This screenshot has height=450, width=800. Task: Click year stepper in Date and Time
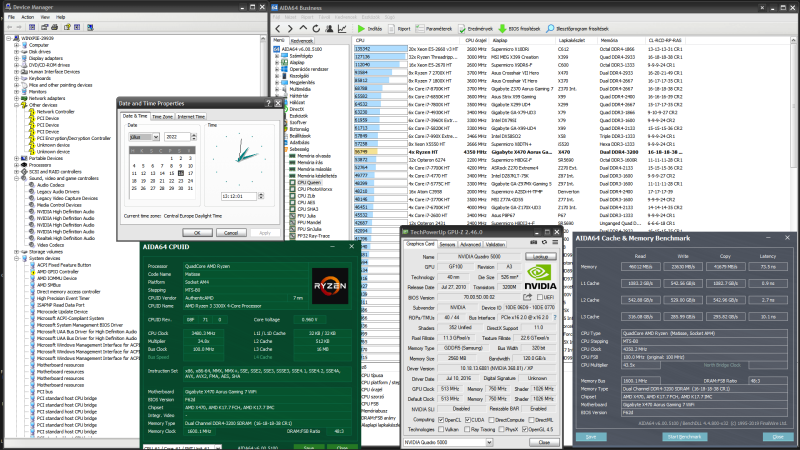point(193,137)
